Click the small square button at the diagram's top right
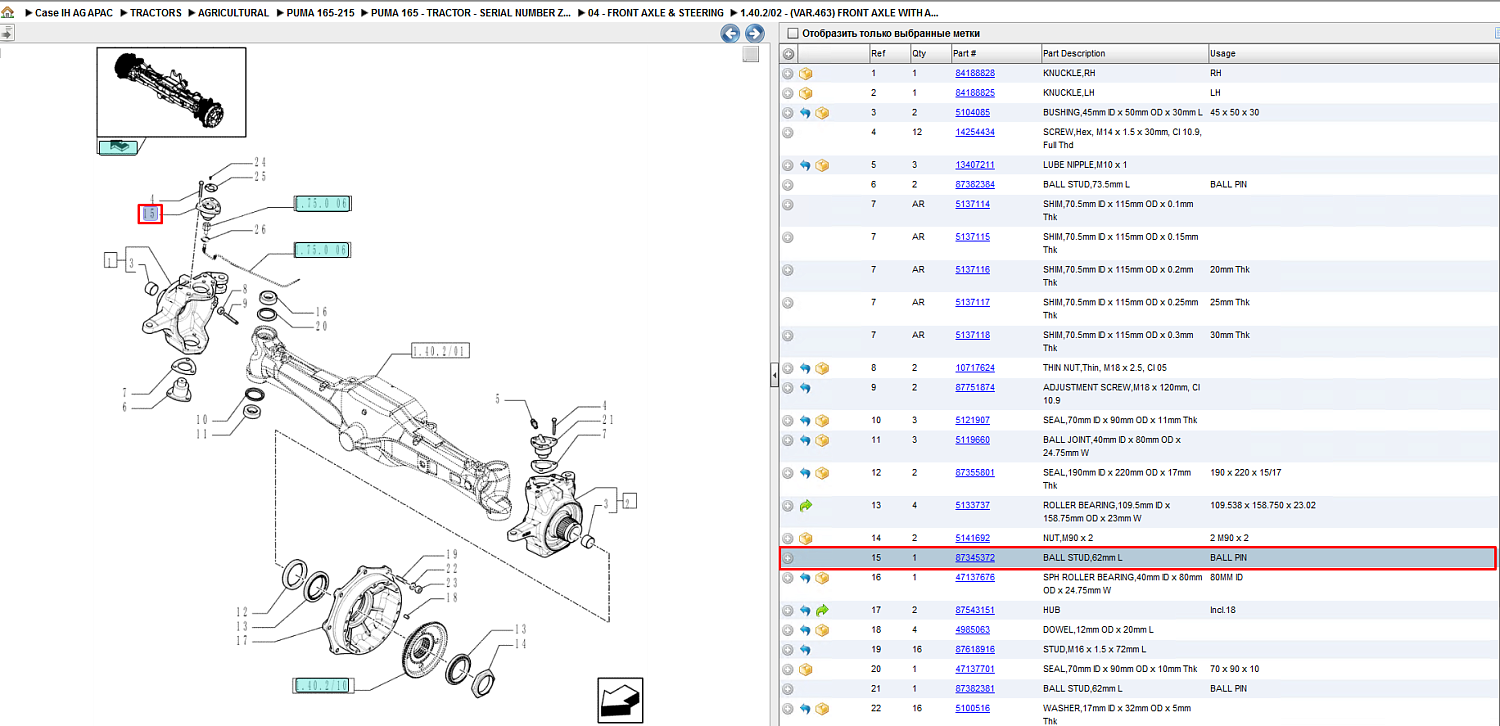Viewport: 1500px width, 726px height. click(751, 55)
